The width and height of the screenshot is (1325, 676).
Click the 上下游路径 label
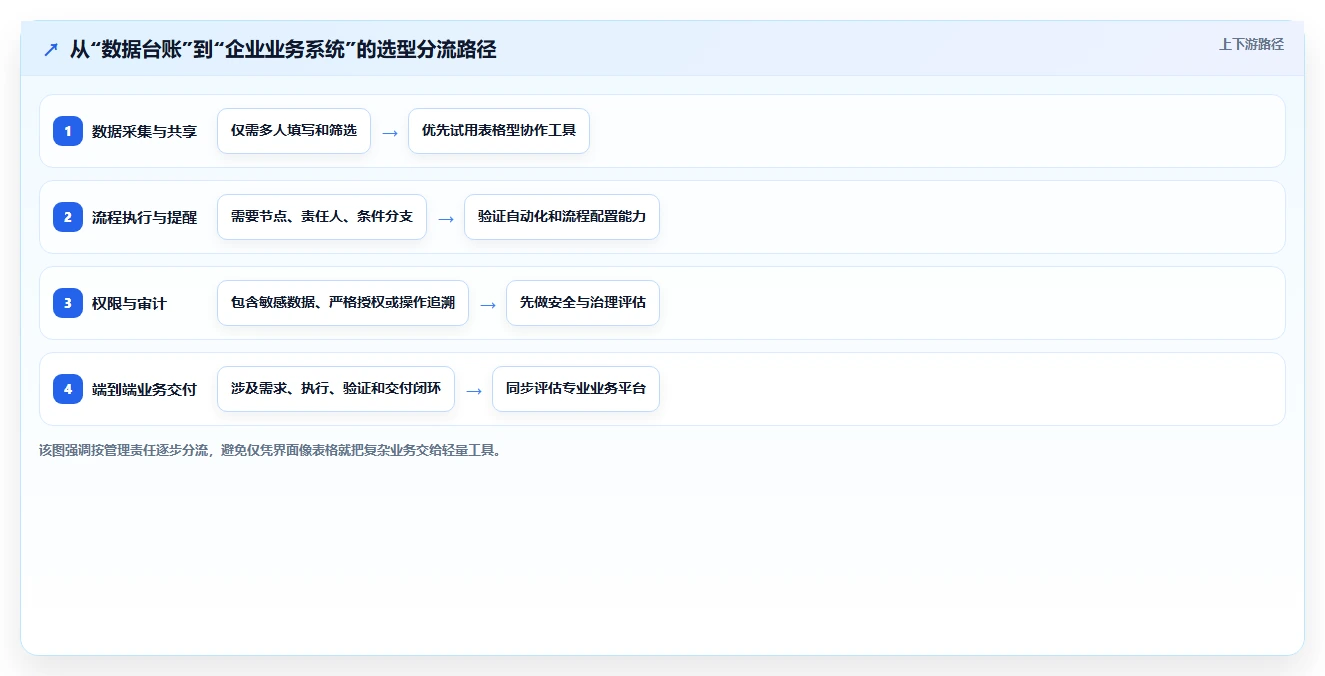pyautogui.click(x=1251, y=44)
